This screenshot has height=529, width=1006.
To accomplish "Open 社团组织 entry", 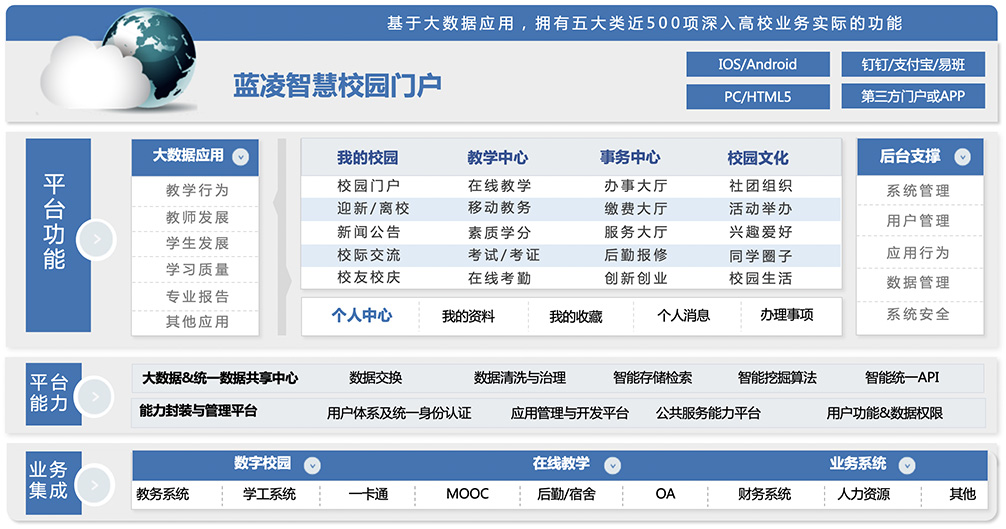I will point(760,186).
